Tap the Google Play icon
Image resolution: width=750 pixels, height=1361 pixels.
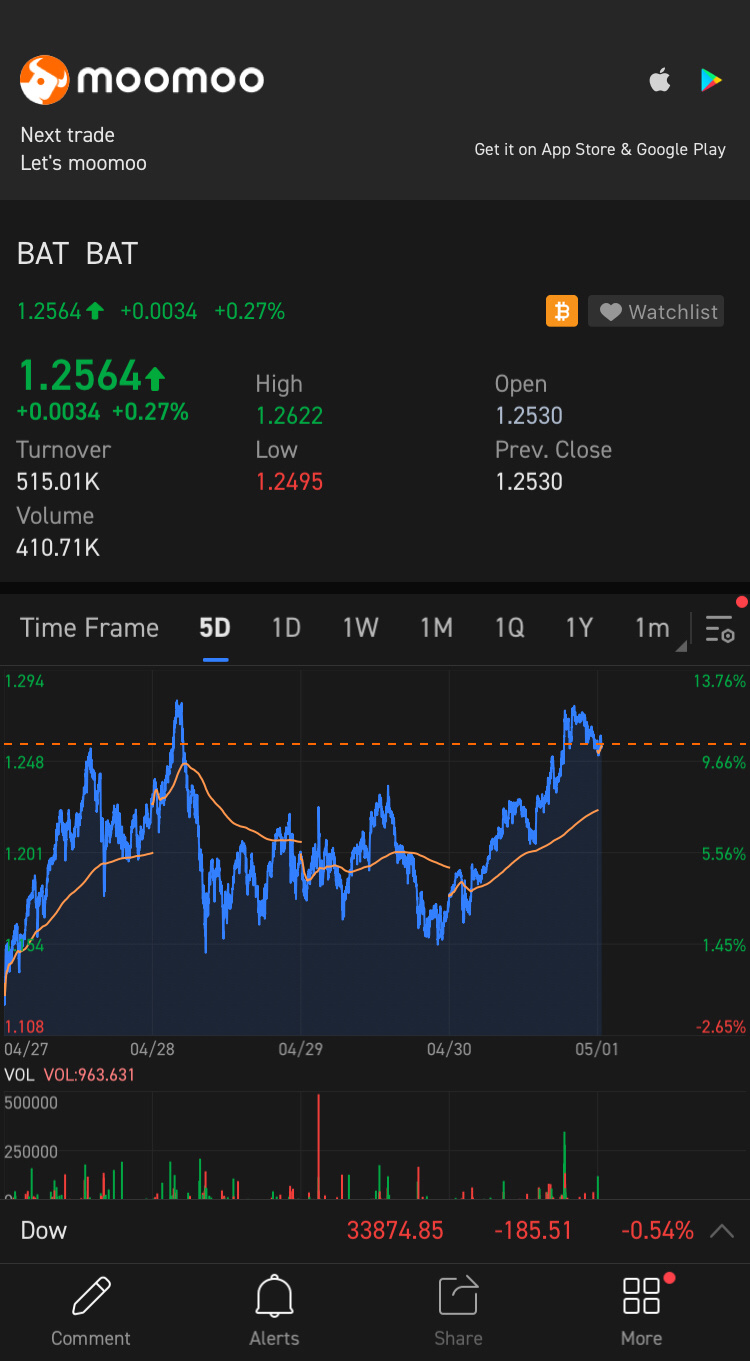(x=711, y=80)
